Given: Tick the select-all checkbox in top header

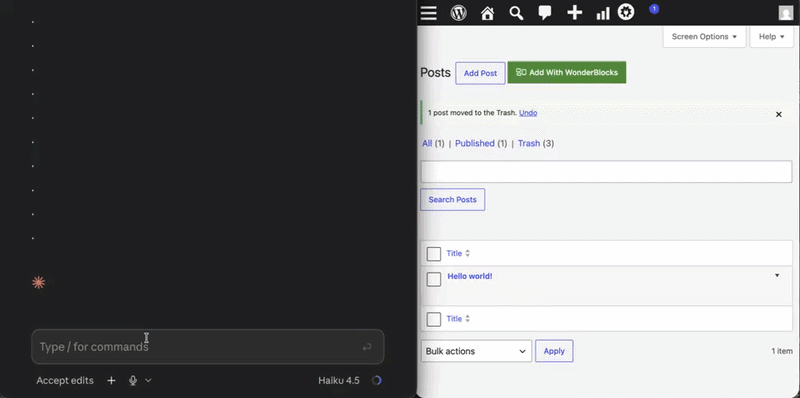Looking at the screenshot, I should pyautogui.click(x=434, y=254).
